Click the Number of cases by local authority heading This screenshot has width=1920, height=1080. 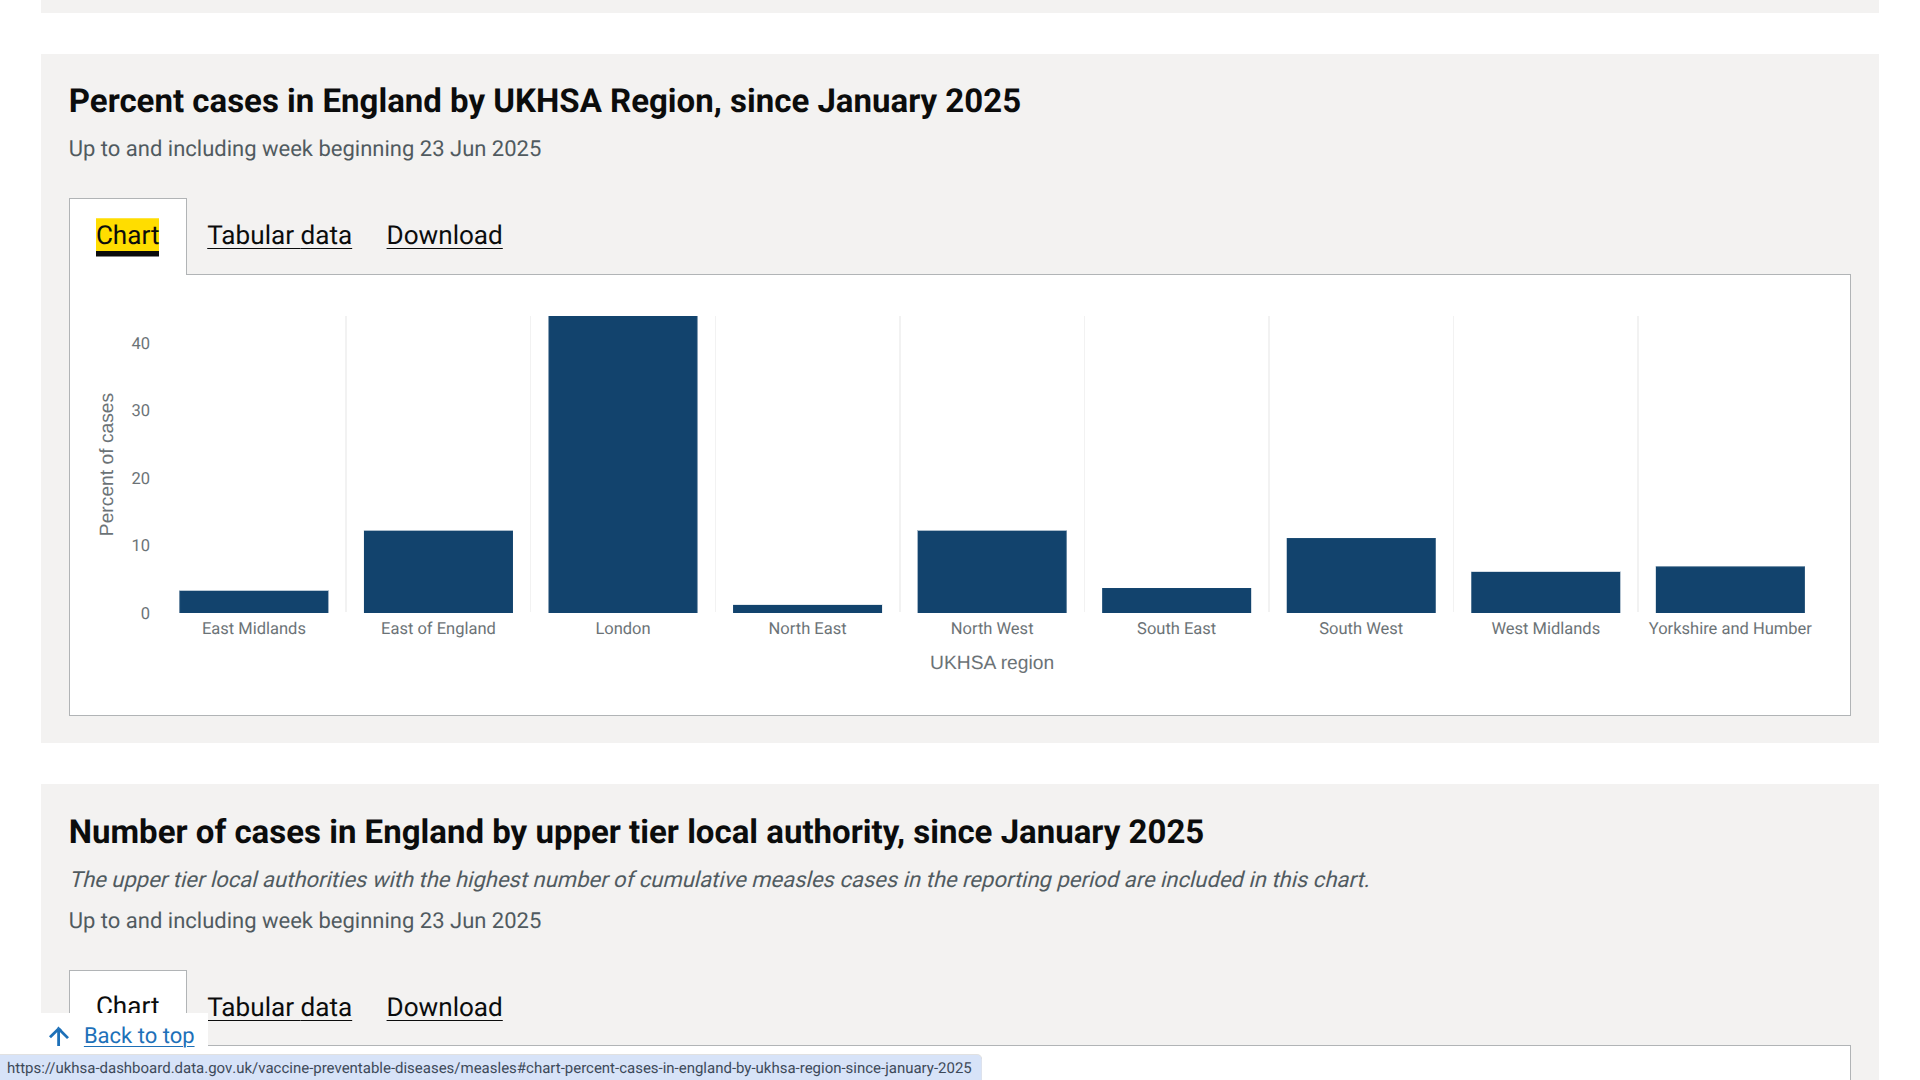click(635, 832)
